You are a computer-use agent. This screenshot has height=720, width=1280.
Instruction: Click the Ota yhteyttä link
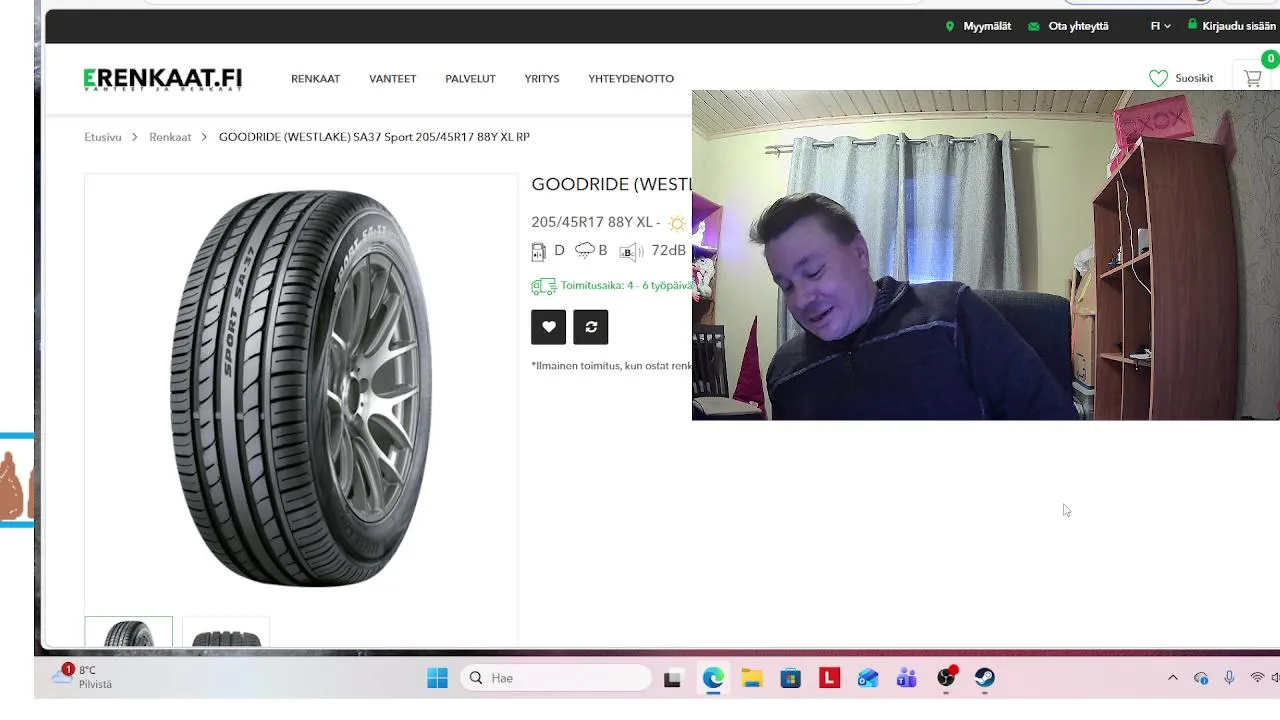click(x=1078, y=26)
